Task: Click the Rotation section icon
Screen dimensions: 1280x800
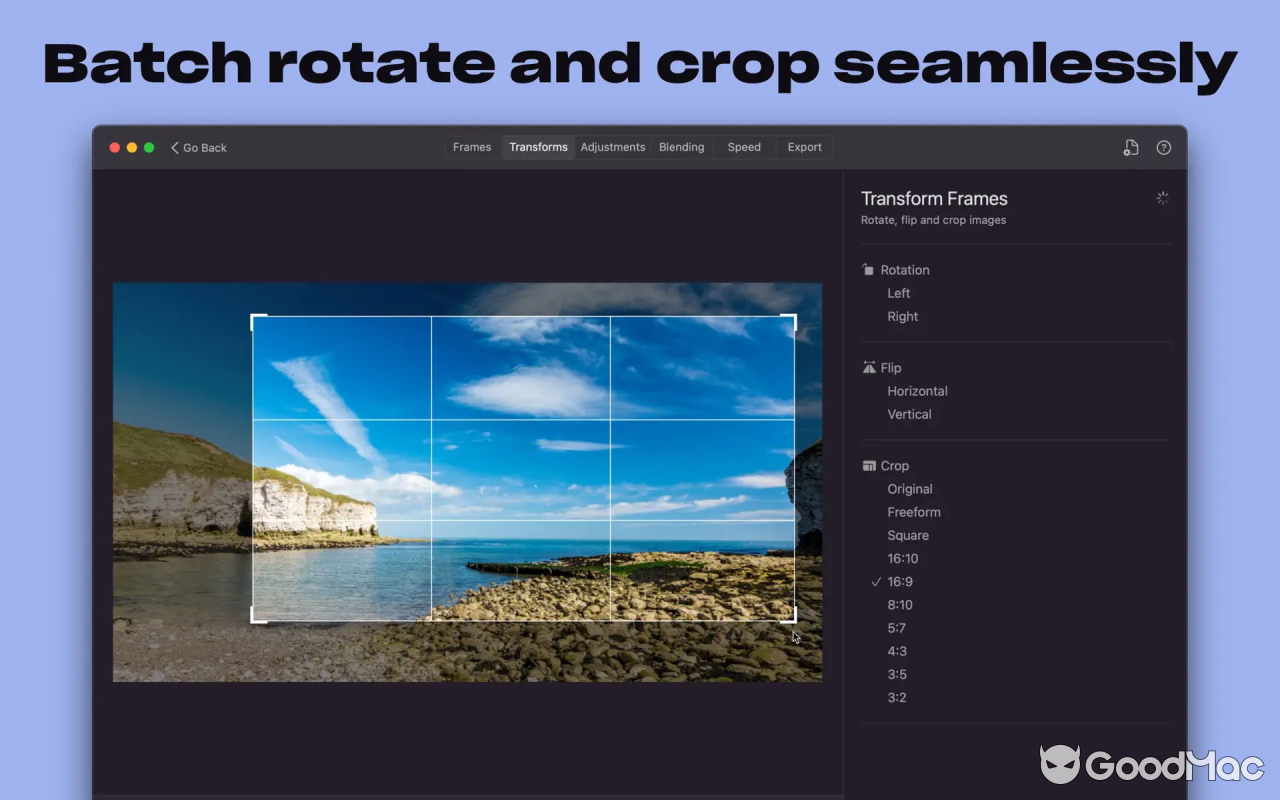Action: click(868, 270)
